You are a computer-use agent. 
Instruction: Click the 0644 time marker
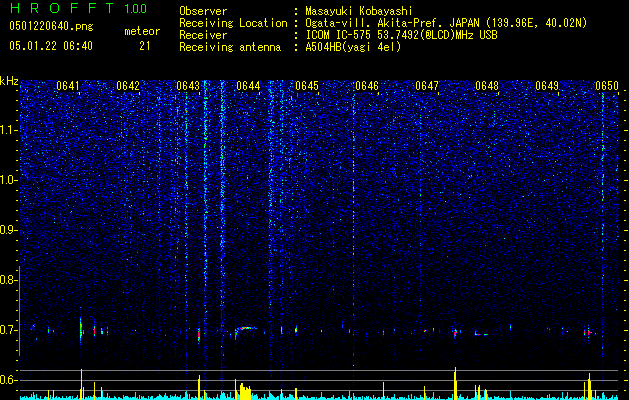point(248,86)
